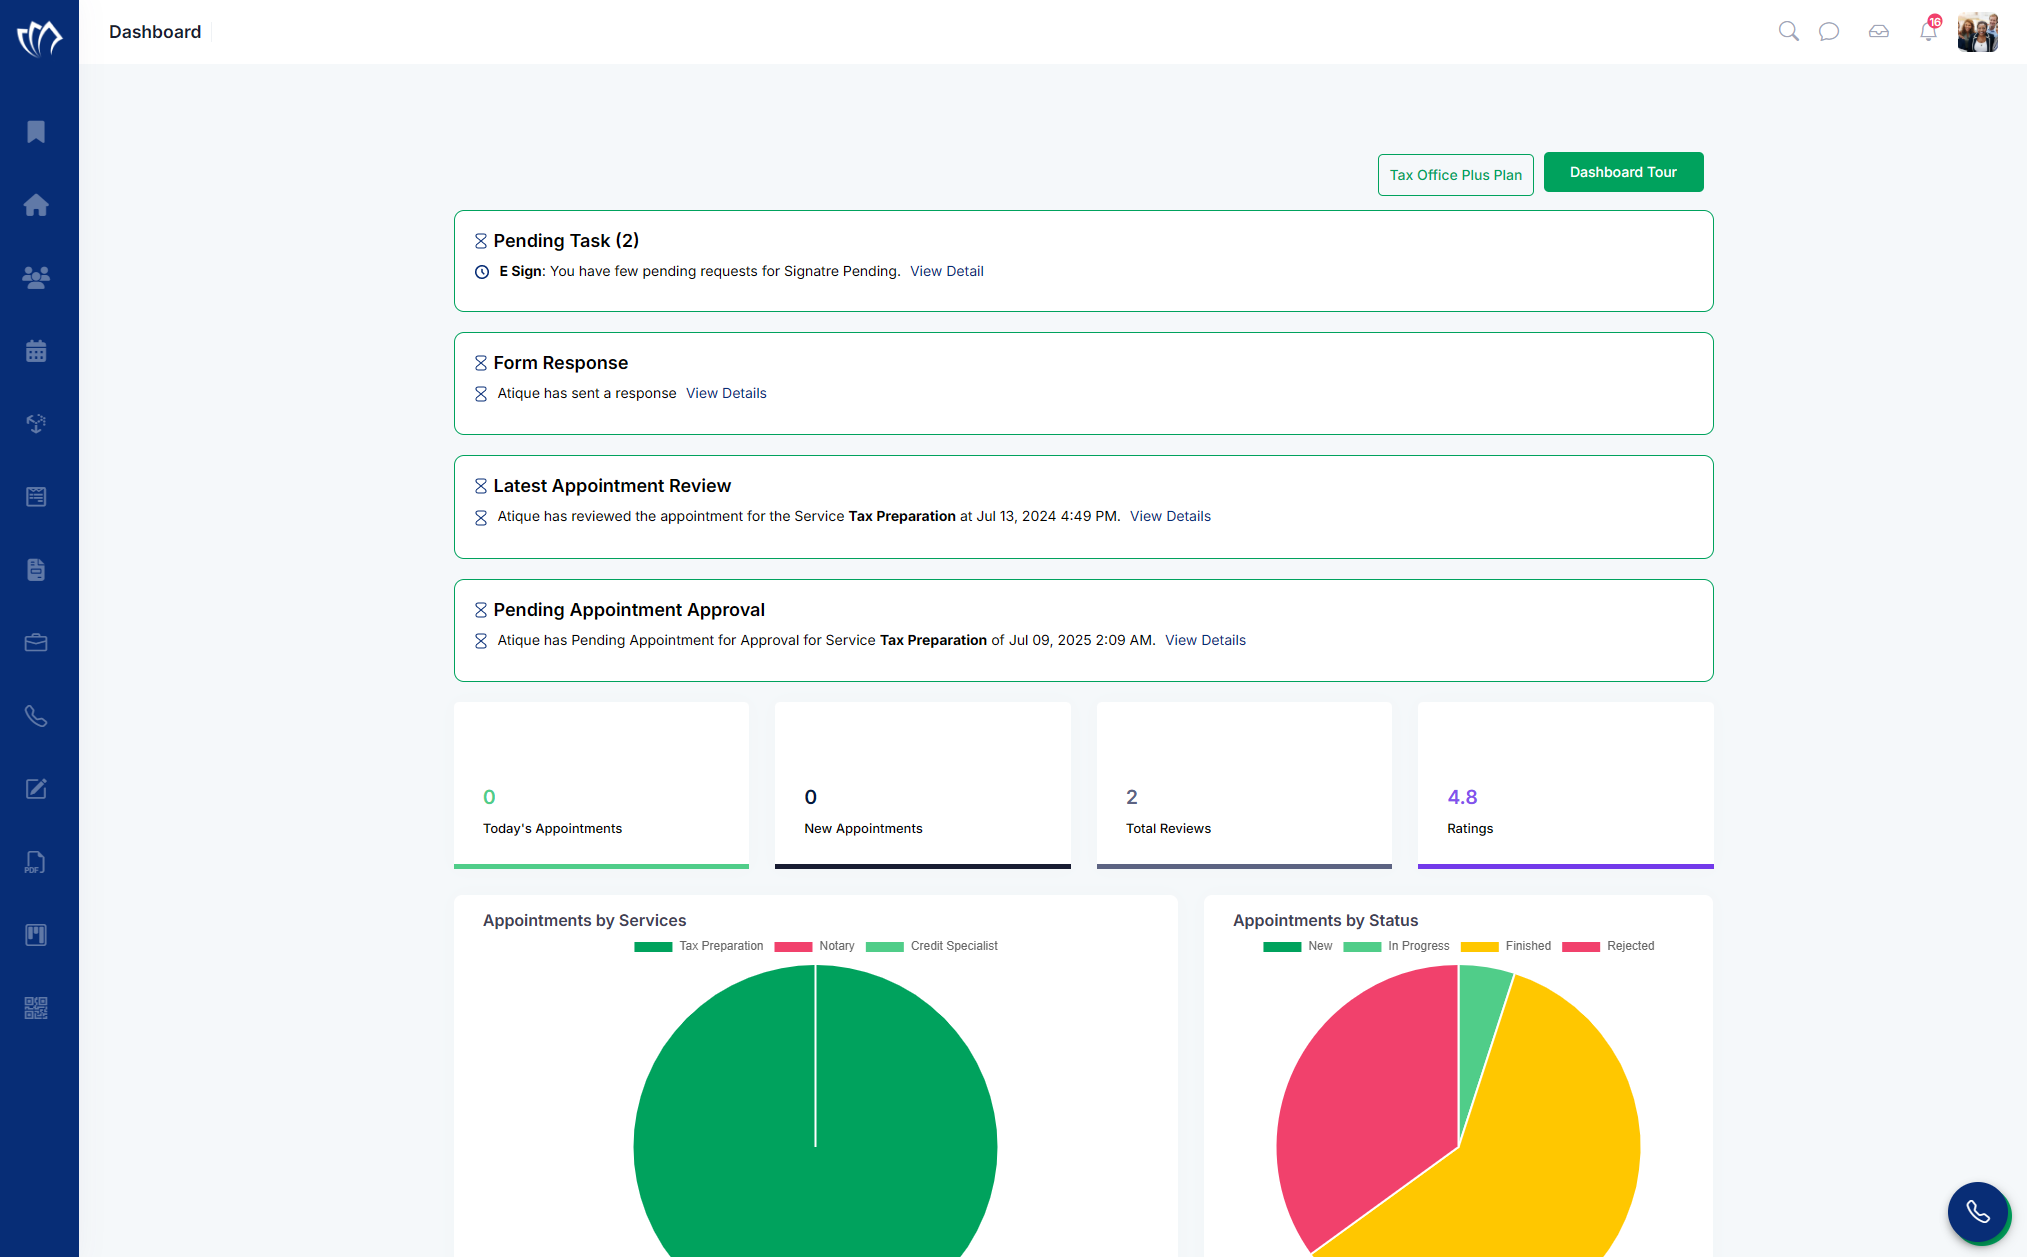Open the user profile avatar
Screen dimensions: 2027x1257
1977,32
